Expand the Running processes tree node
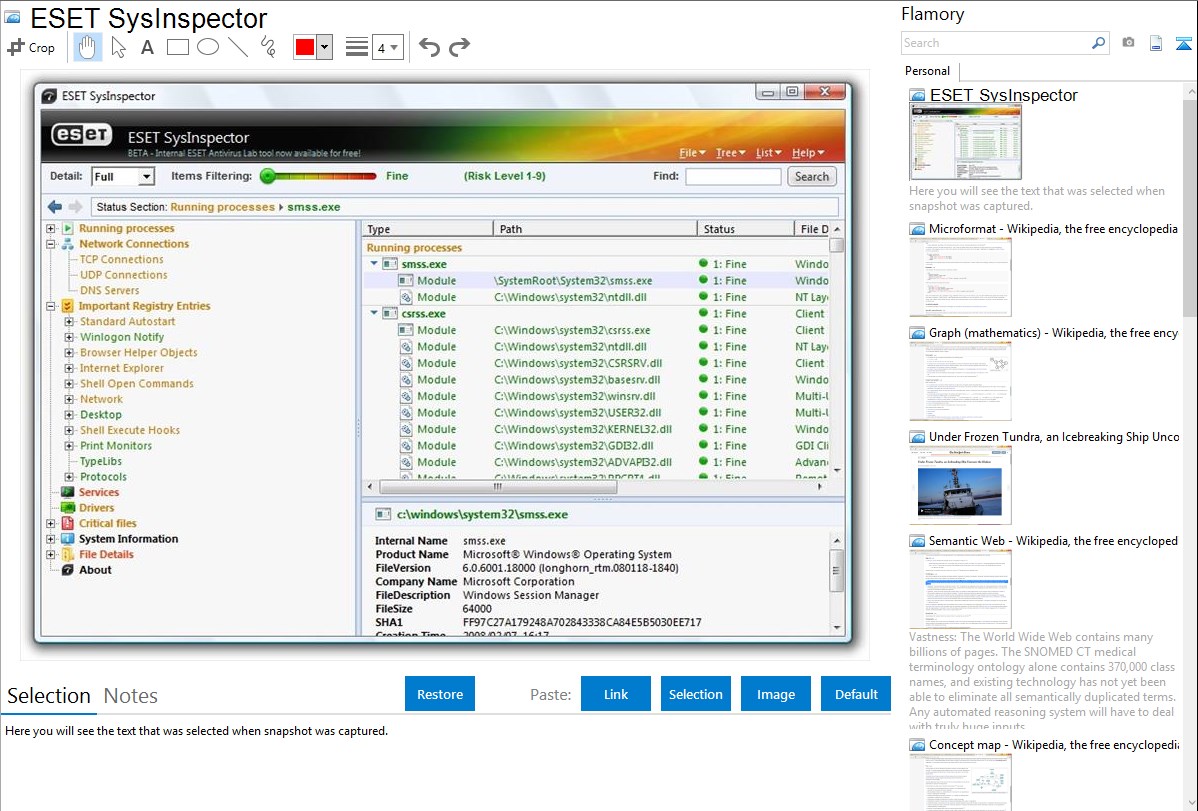The image size is (1198, 811). [x=50, y=228]
